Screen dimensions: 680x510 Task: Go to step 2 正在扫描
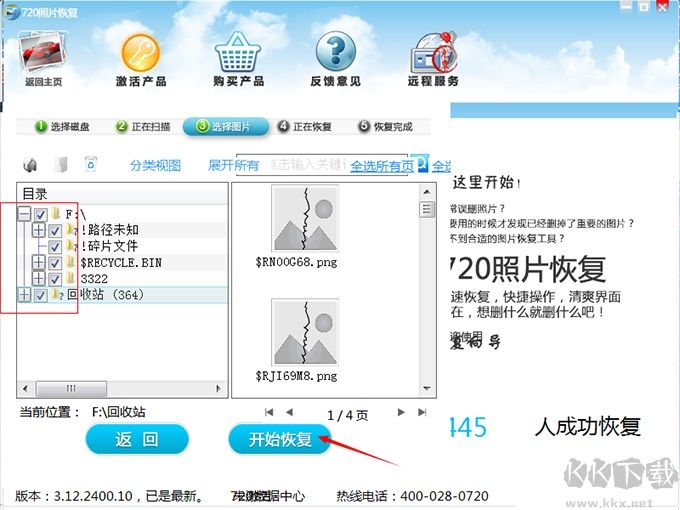pos(143,126)
